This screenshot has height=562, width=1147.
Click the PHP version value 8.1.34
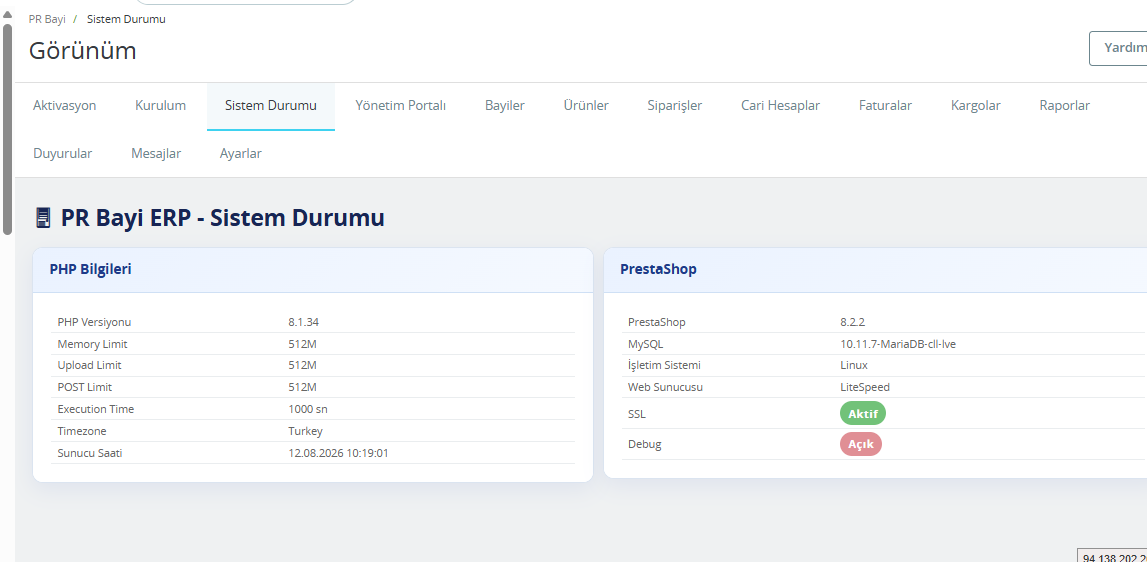(x=303, y=322)
